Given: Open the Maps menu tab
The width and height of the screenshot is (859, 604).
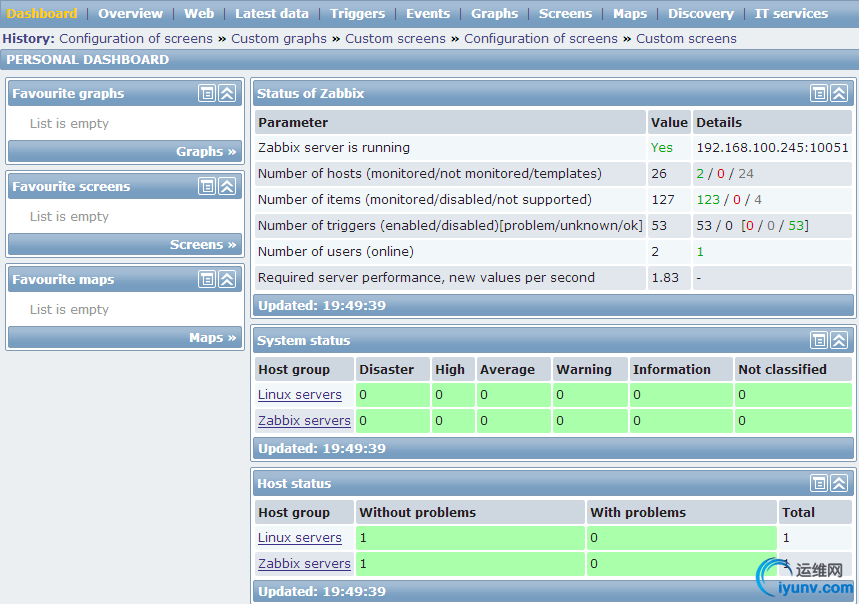Looking at the screenshot, I should pyautogui.click(x=630, y=14).
